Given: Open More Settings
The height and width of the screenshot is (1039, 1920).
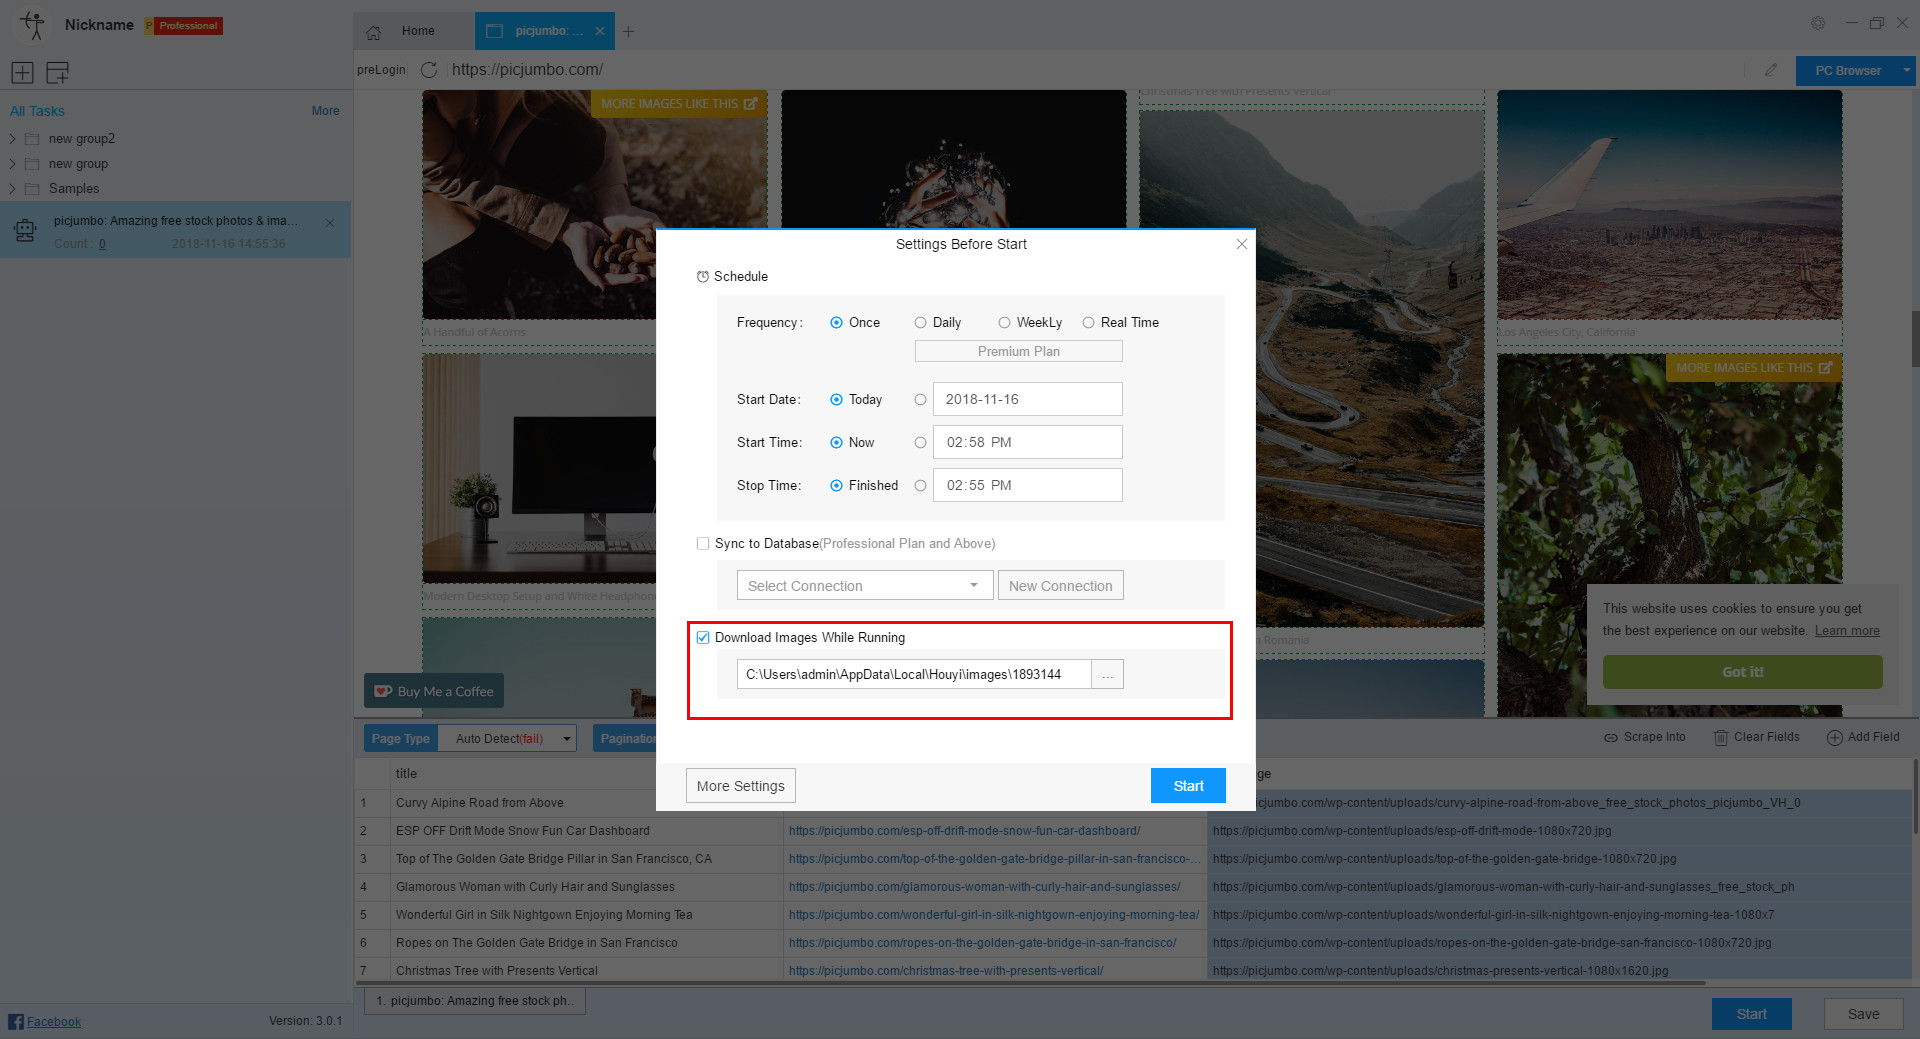Looking at the screenshot, I should point(741,786).
